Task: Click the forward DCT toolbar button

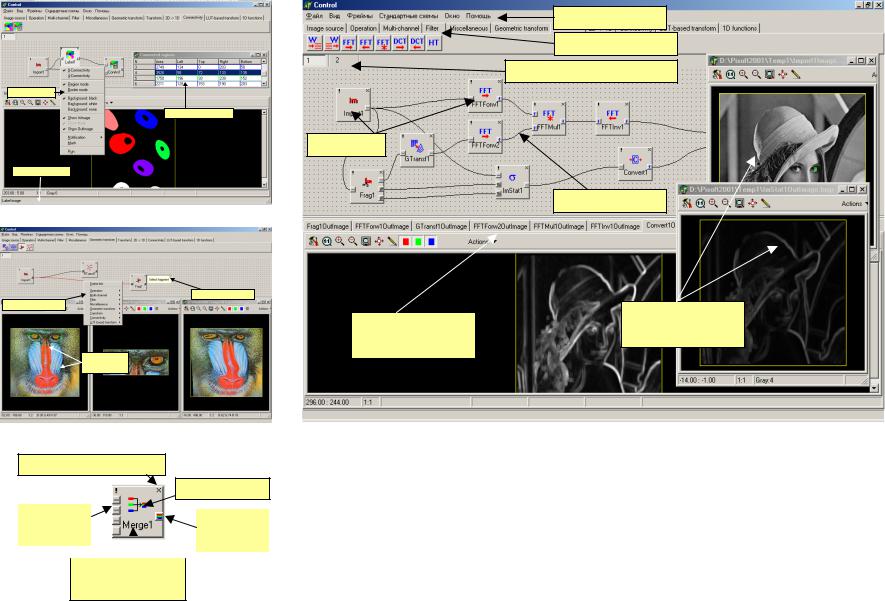Action: 400,43
